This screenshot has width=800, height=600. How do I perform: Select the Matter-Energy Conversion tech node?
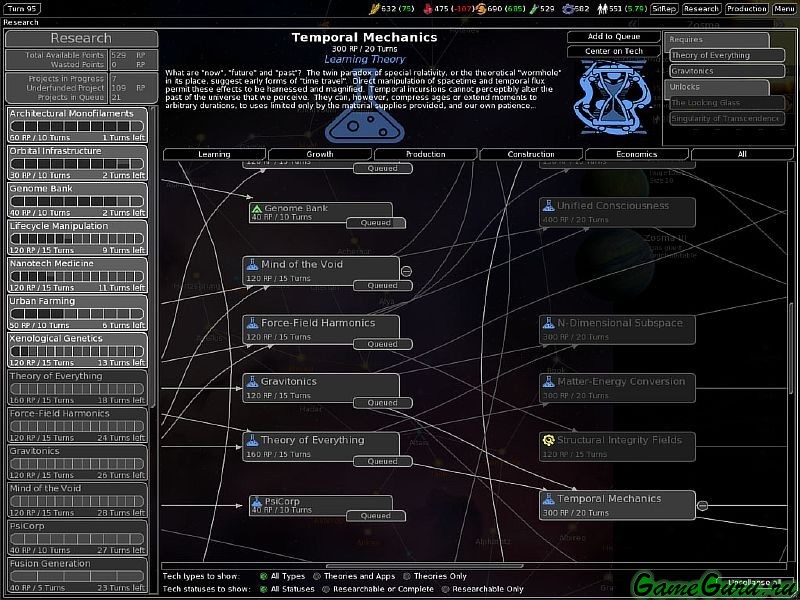click(617, 388)
